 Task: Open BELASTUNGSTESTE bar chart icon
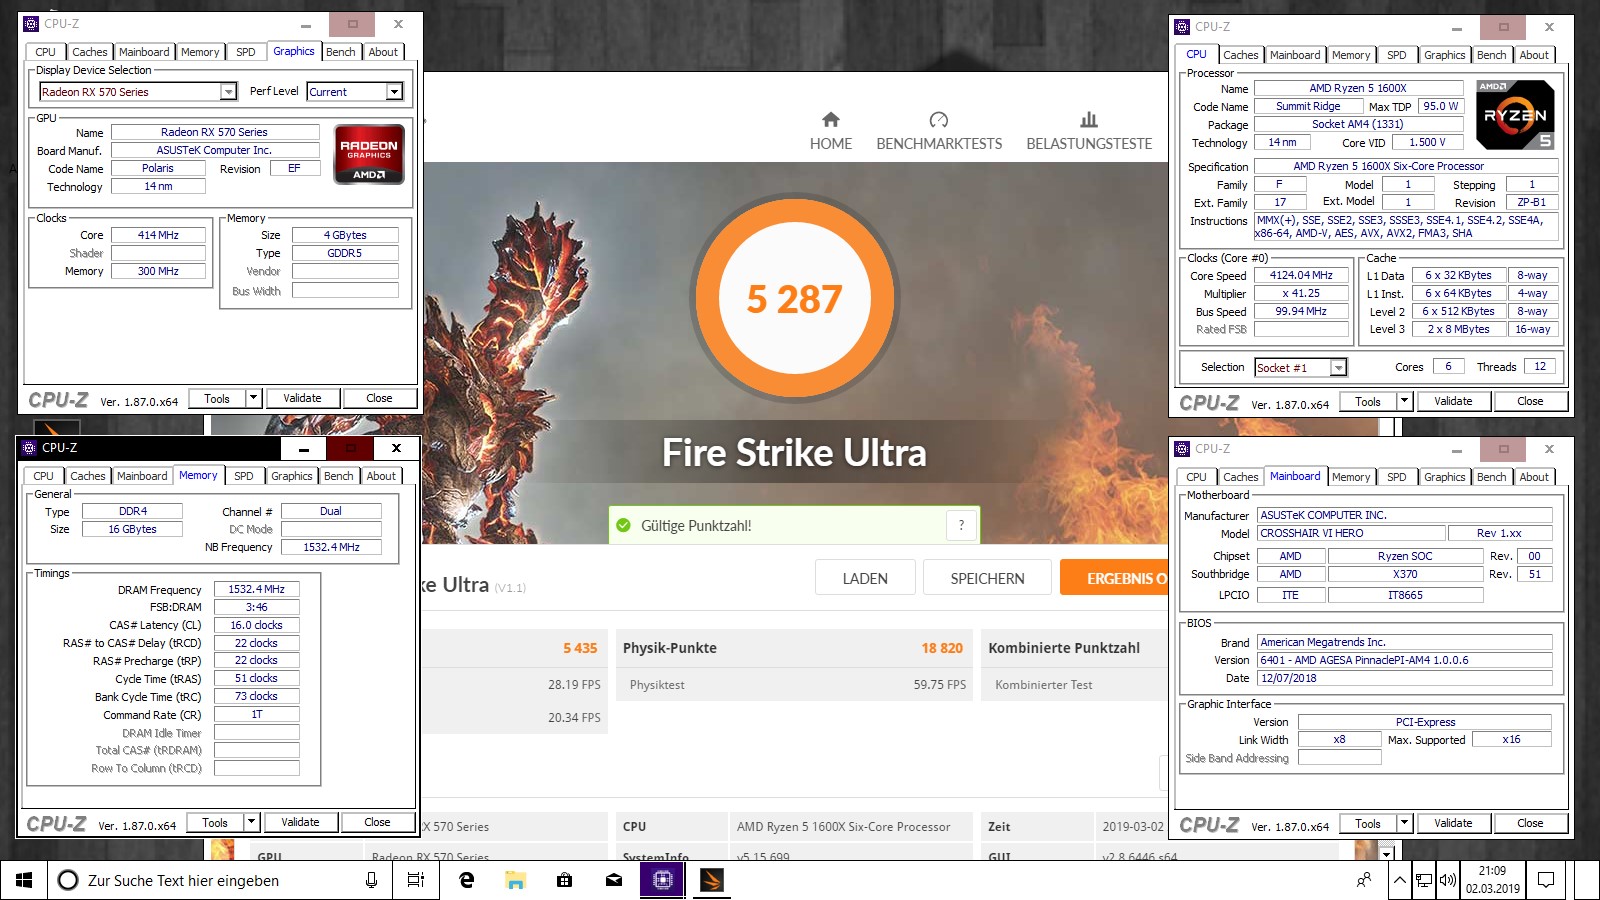pyautogui.click(x=1089, y=120)
